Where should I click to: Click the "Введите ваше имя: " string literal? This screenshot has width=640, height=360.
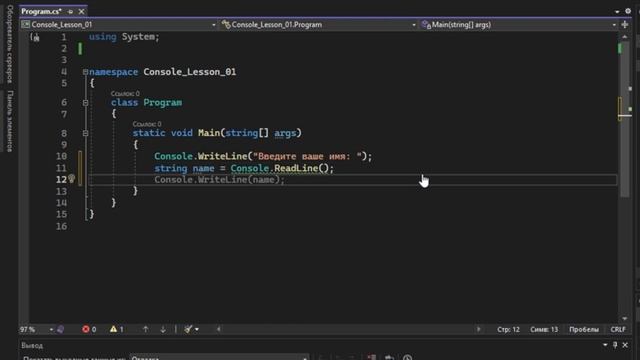click(x=307, y=156)
